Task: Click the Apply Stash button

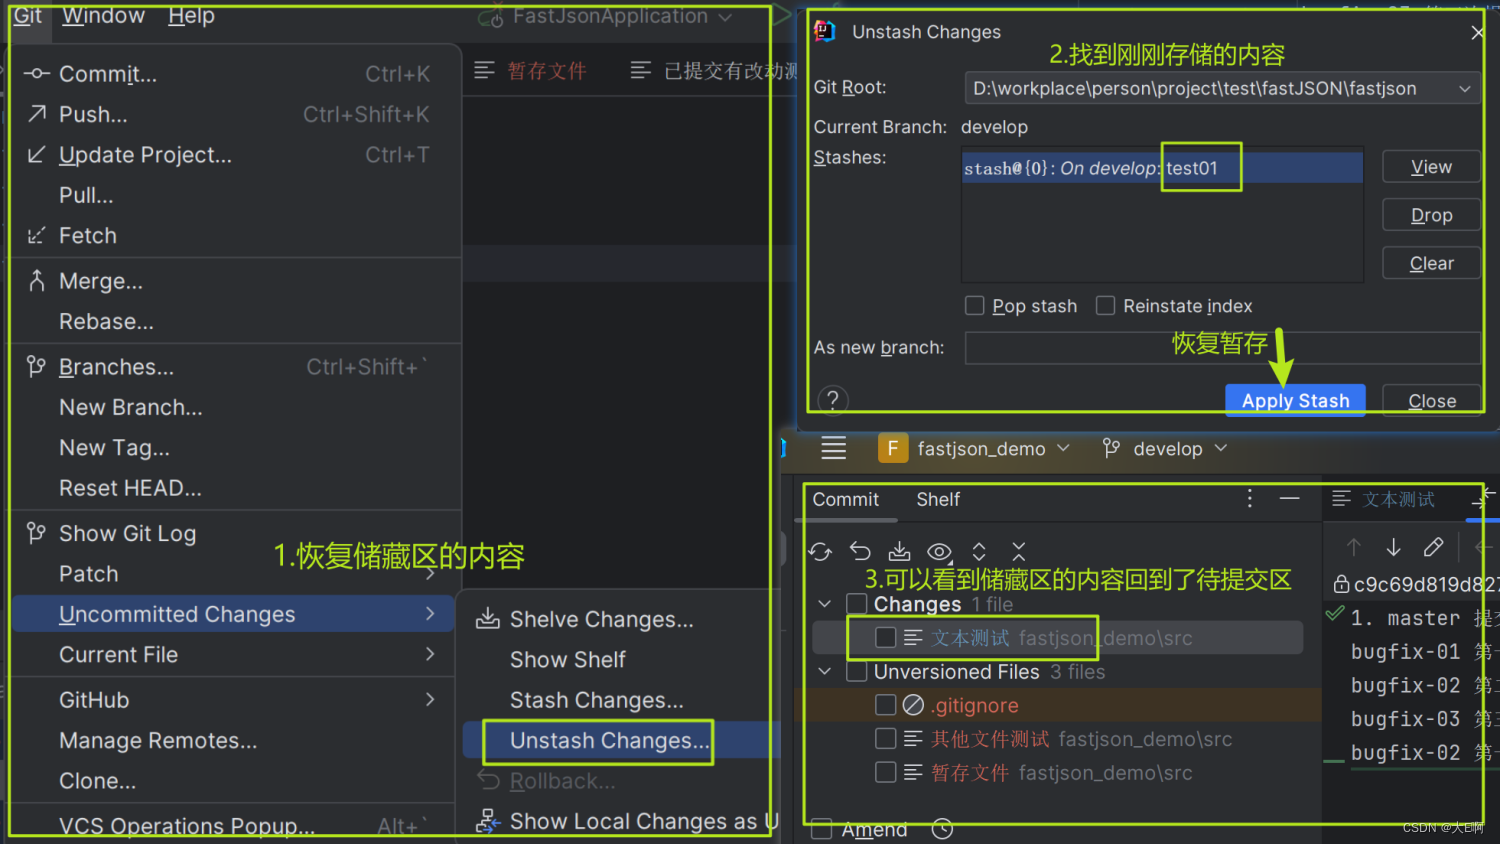Action: click(1295, 400)
